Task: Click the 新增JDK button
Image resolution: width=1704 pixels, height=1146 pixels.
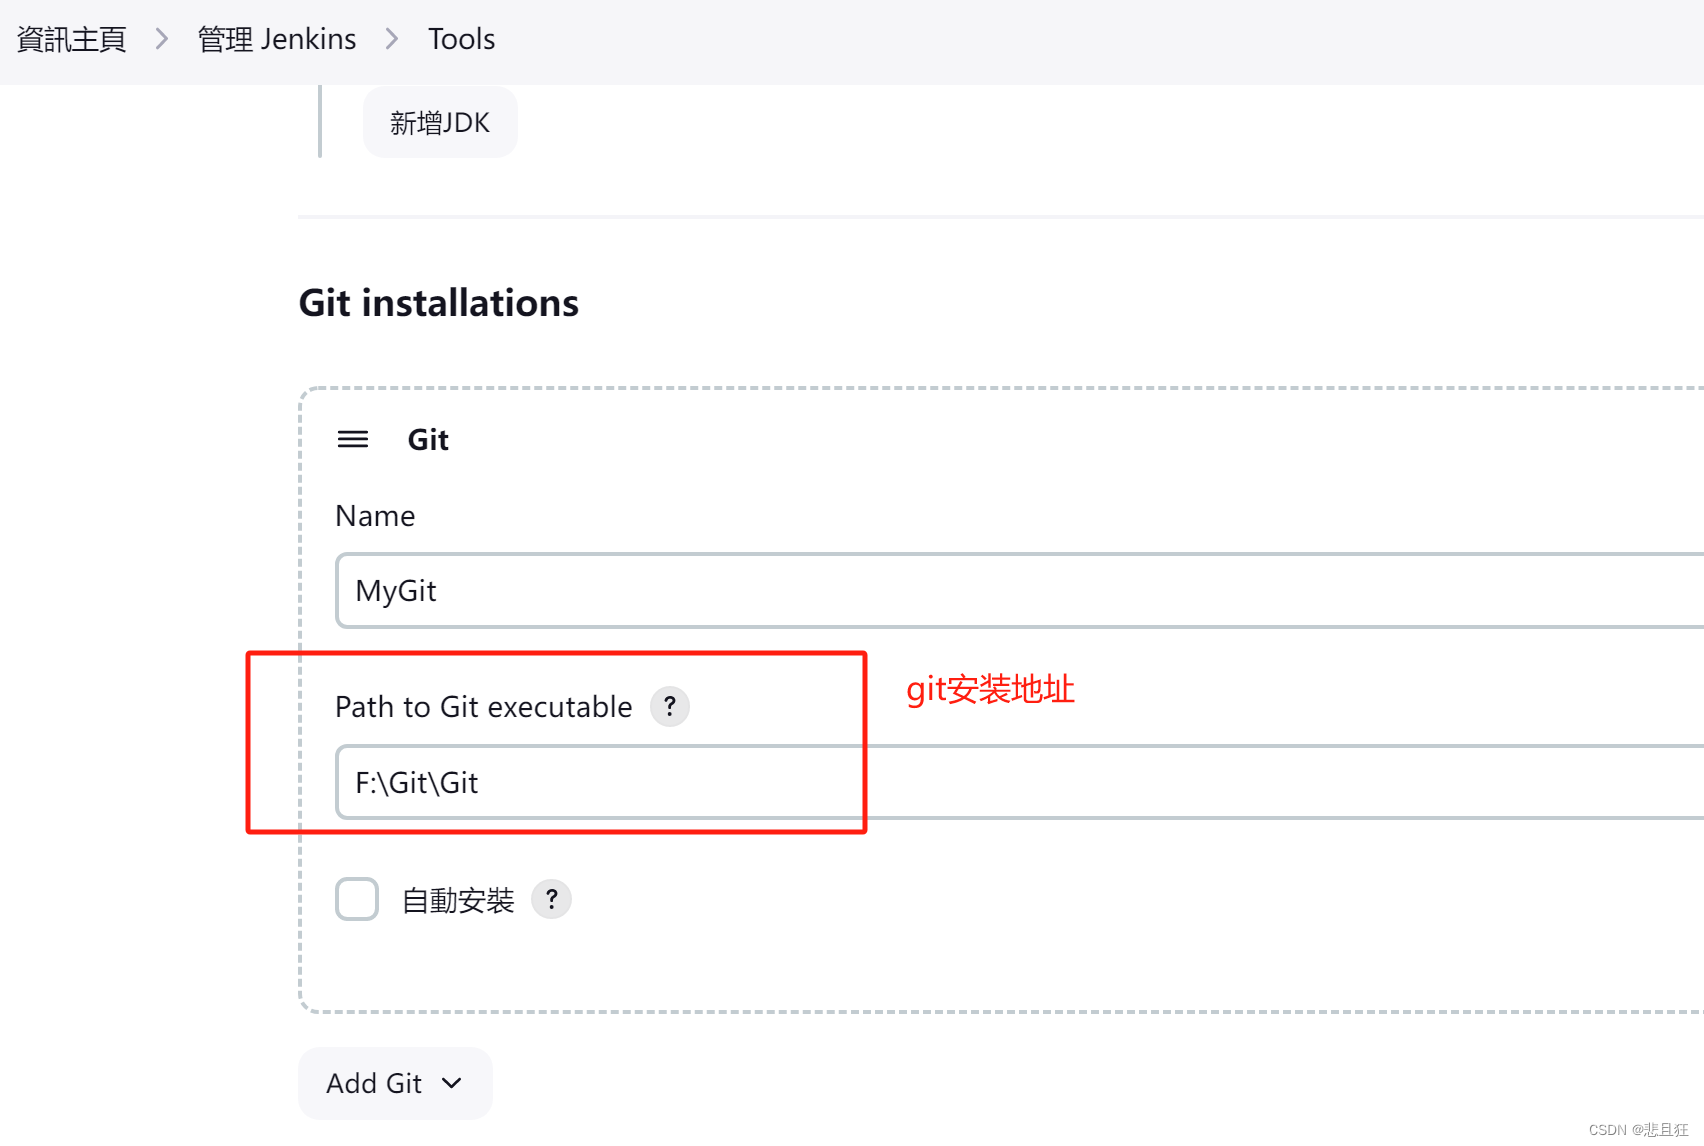Action: click(440, 122)
